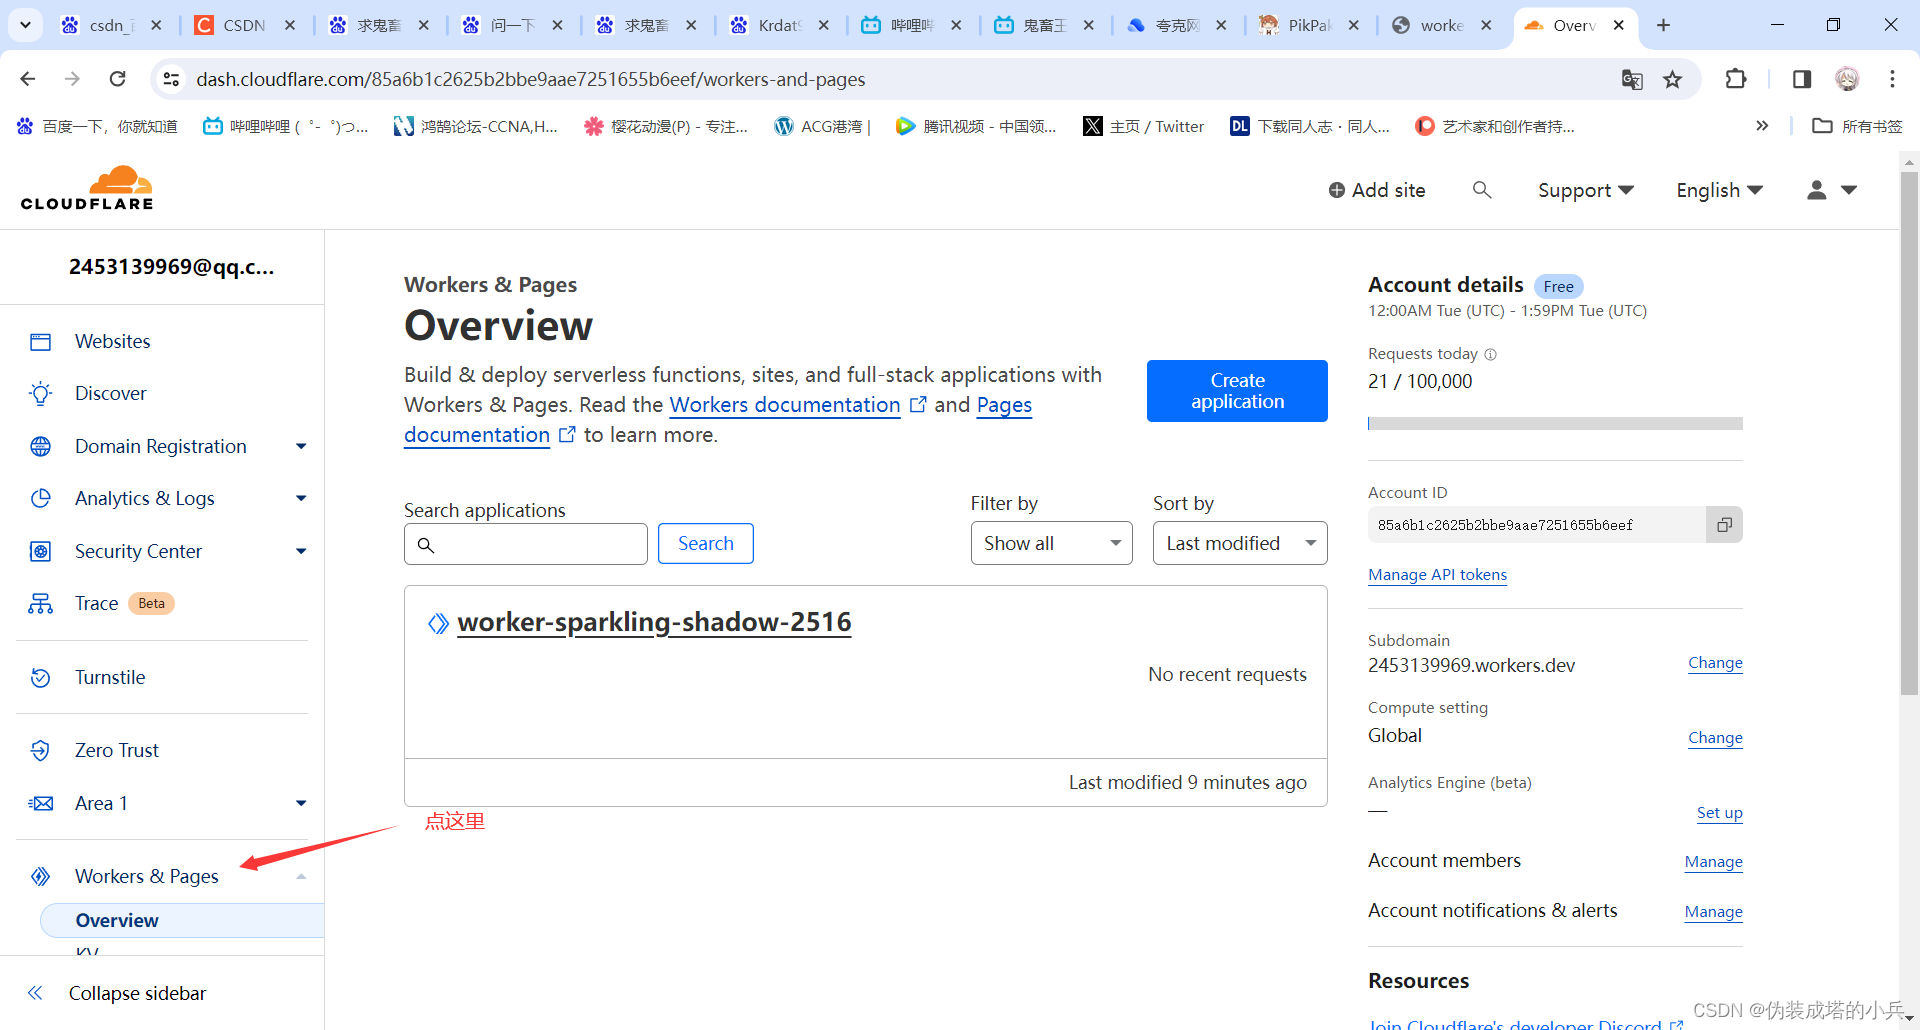Screen dimensions: 1920x1030
Task: Manage Account members
Action: [1713, 862]
